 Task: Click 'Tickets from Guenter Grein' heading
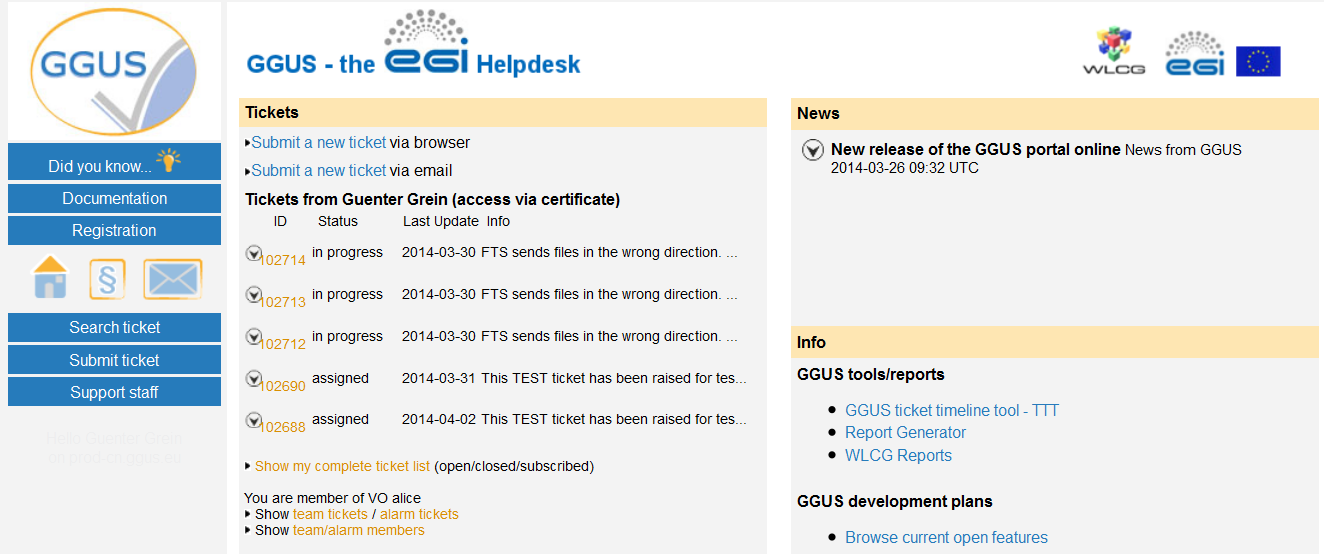(x=433, y=200)
